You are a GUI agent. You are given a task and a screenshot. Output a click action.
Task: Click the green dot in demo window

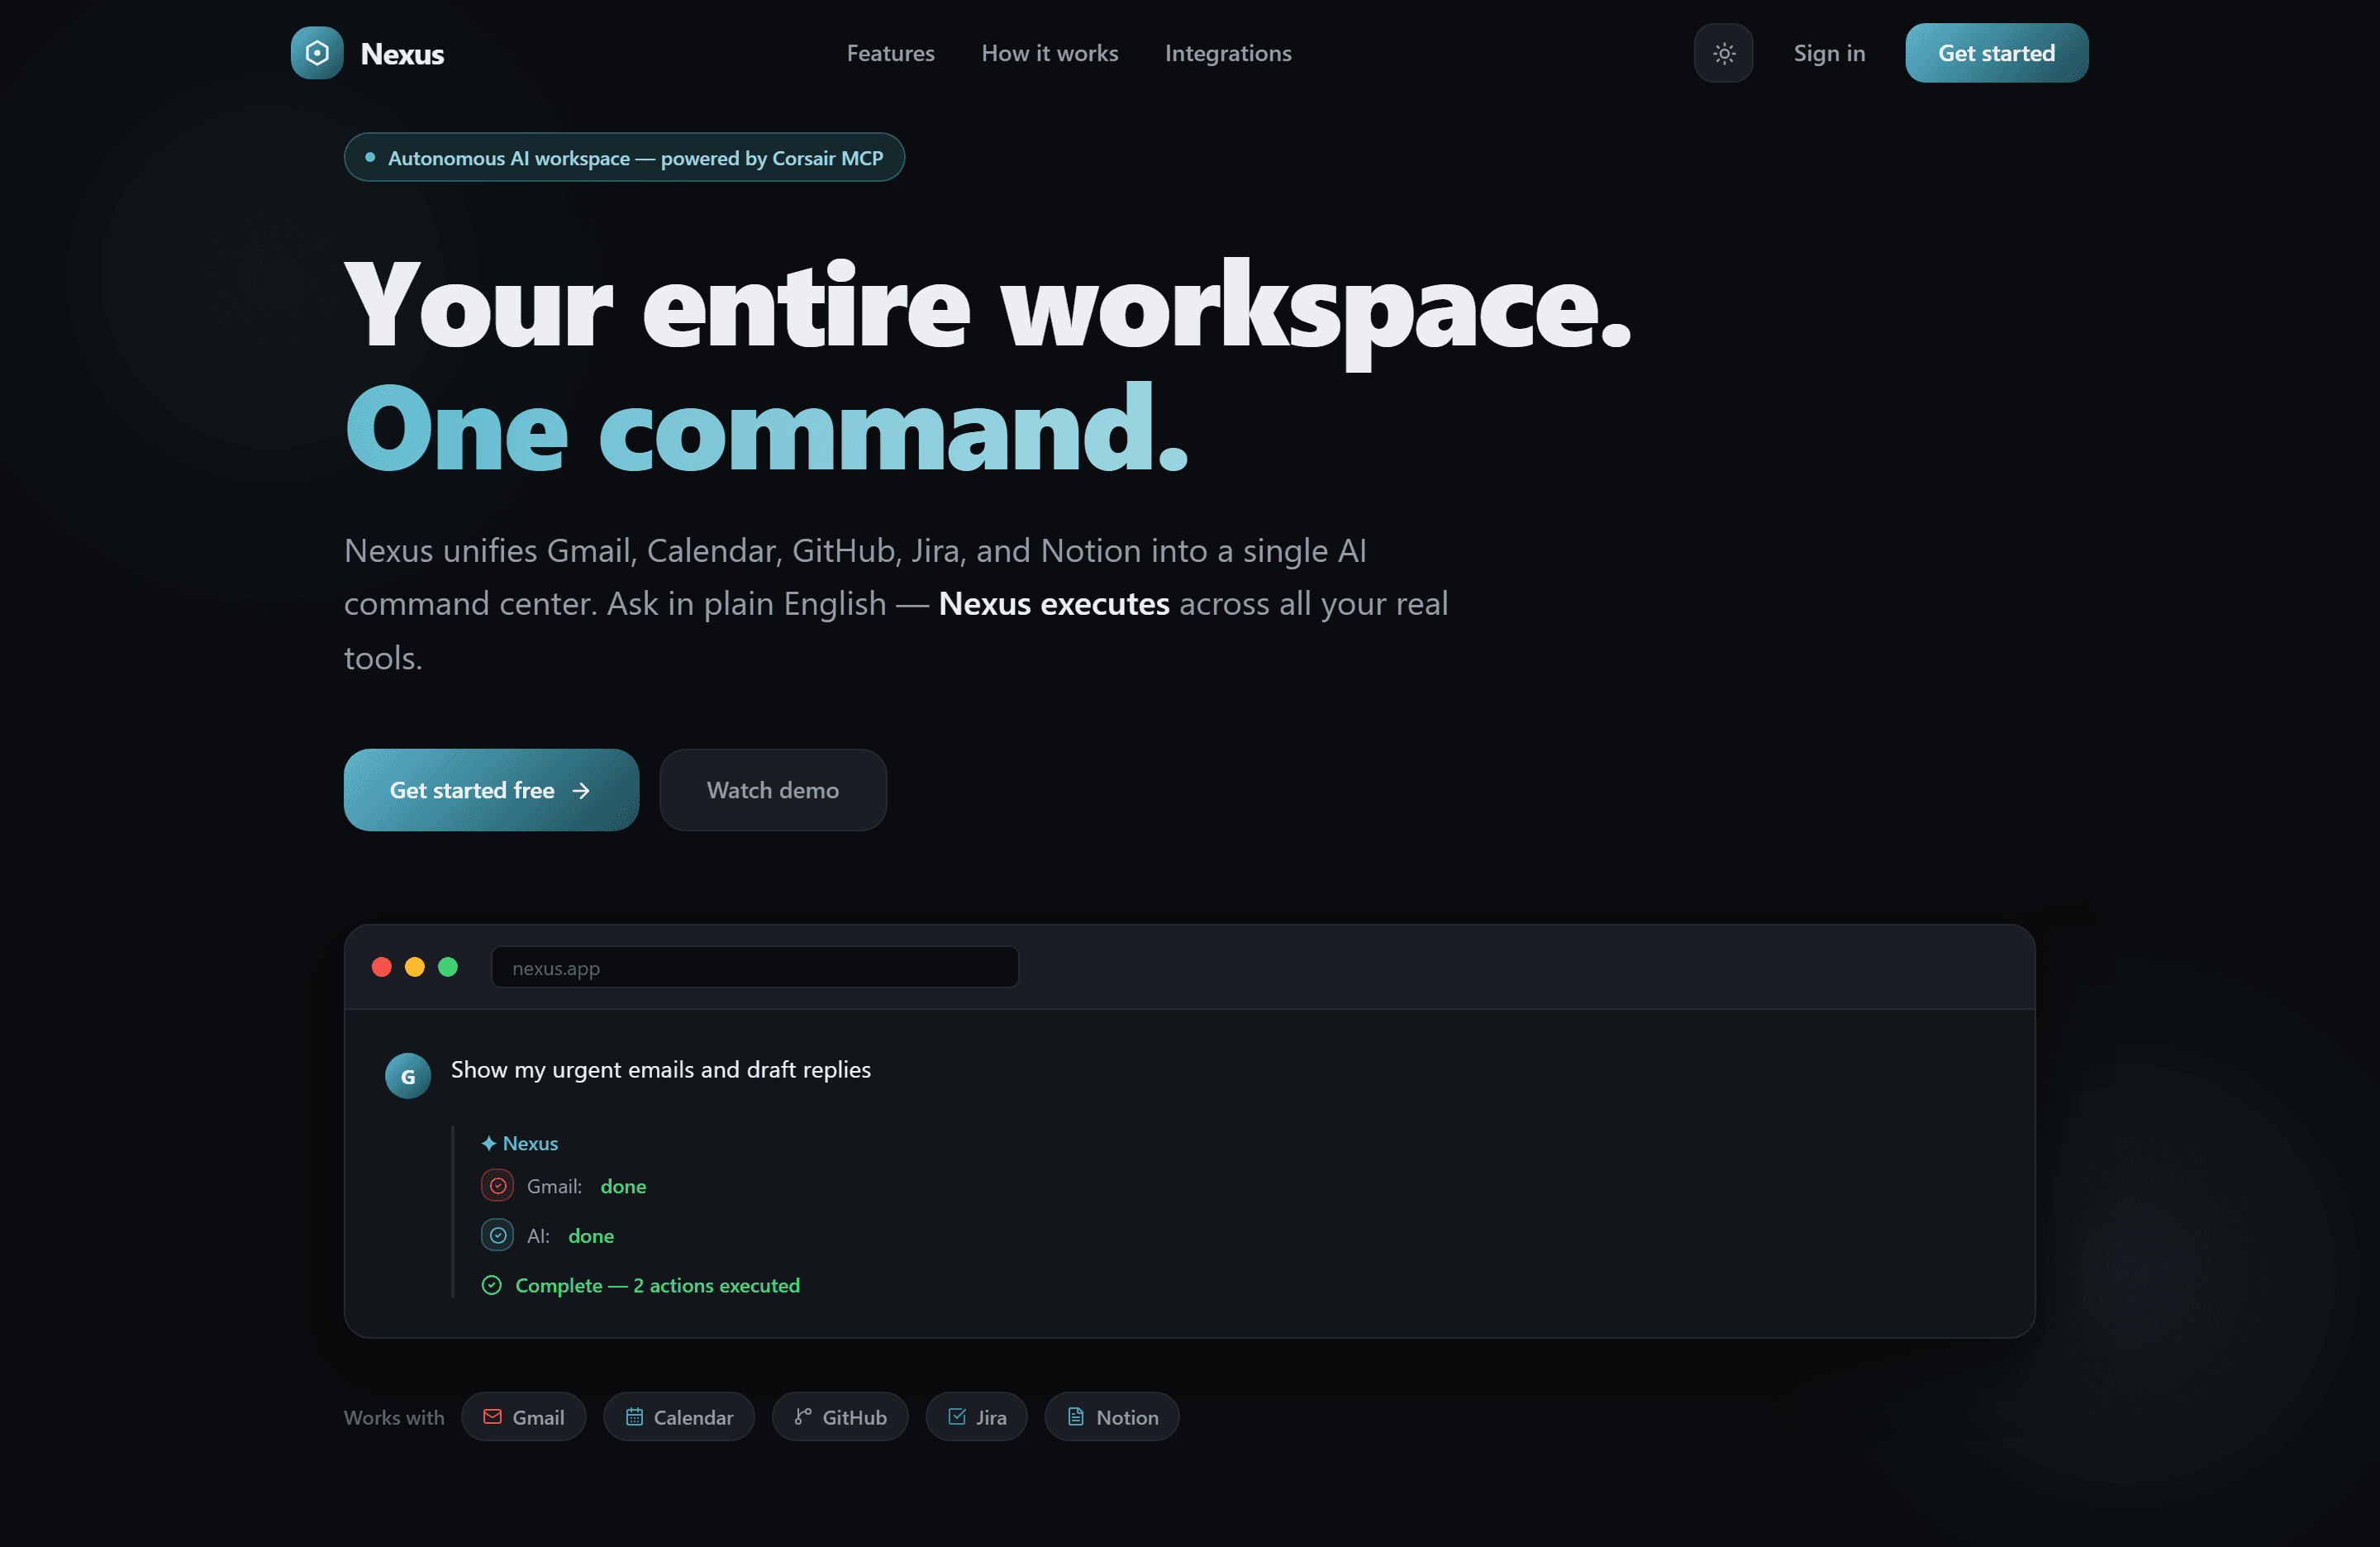click(448, 967)
